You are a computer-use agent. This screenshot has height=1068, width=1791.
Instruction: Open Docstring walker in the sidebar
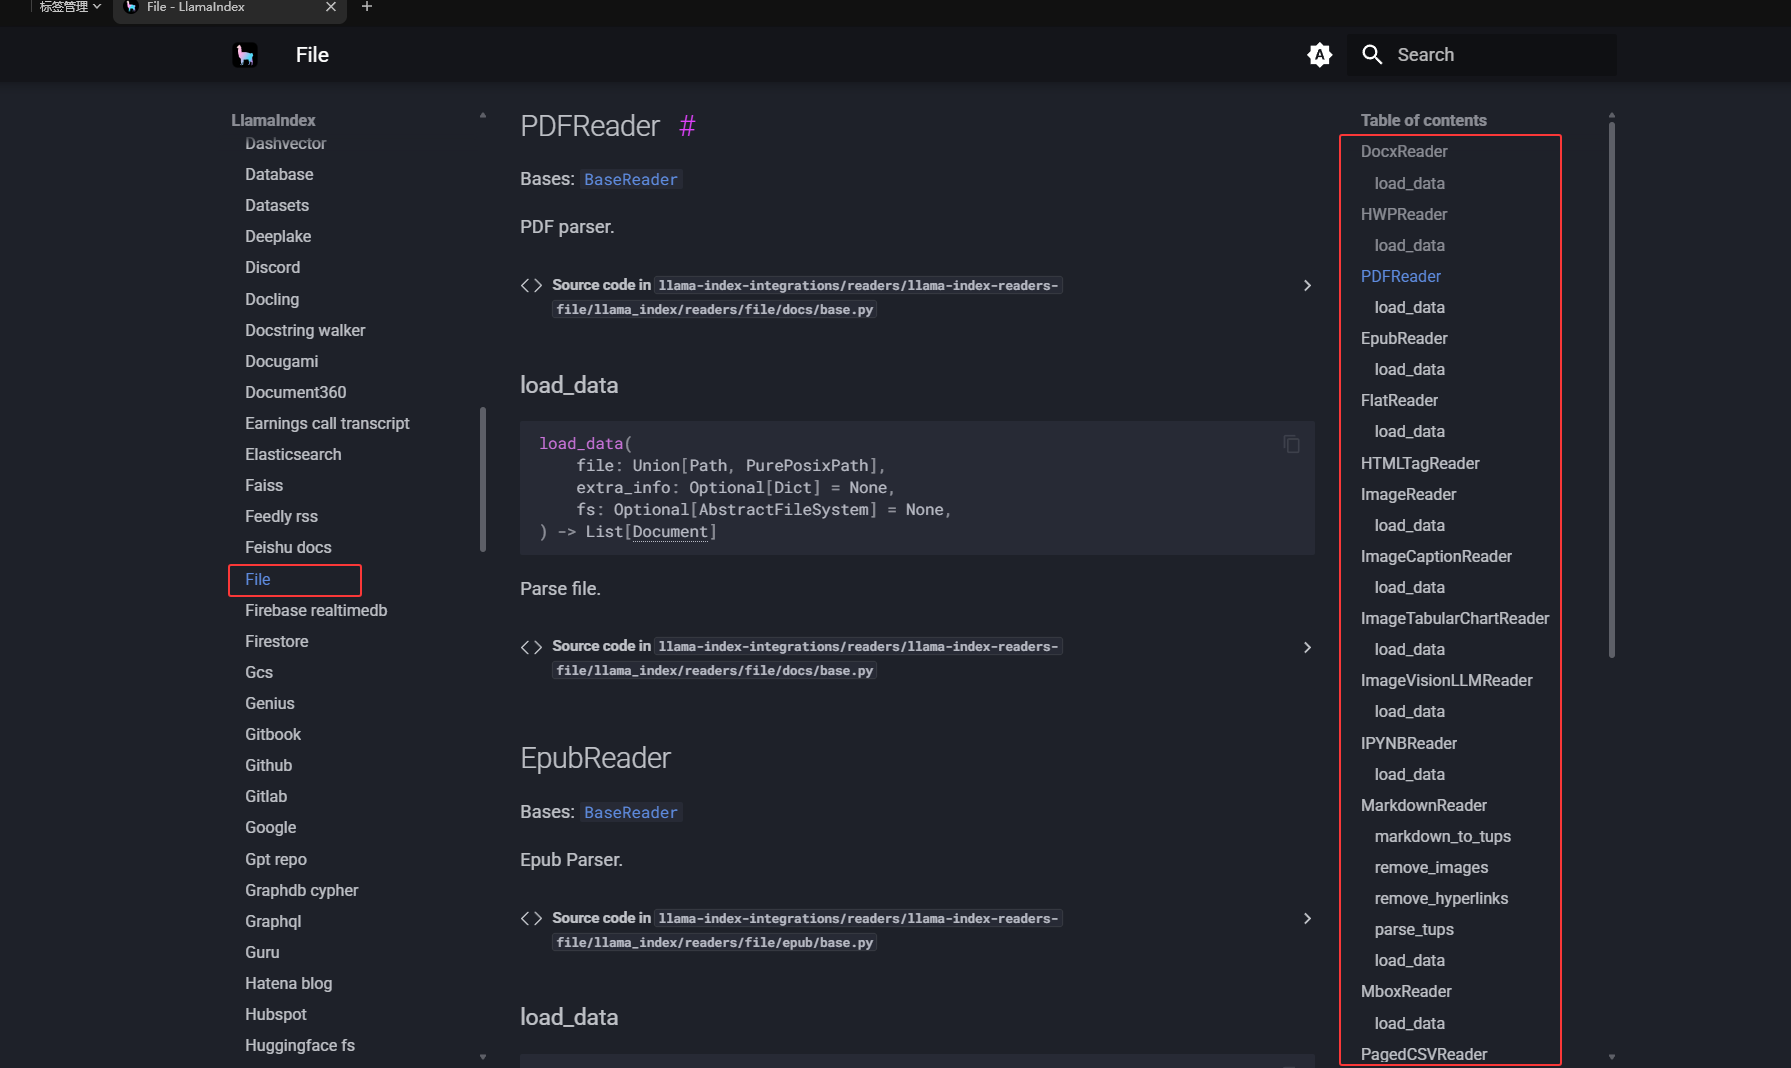[x=305, y=330]
